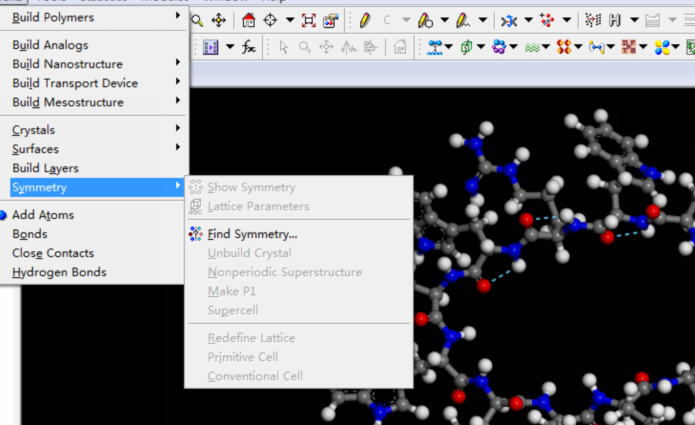Click the Fit to View icon
695x425 pixels.
click(308, 20)
